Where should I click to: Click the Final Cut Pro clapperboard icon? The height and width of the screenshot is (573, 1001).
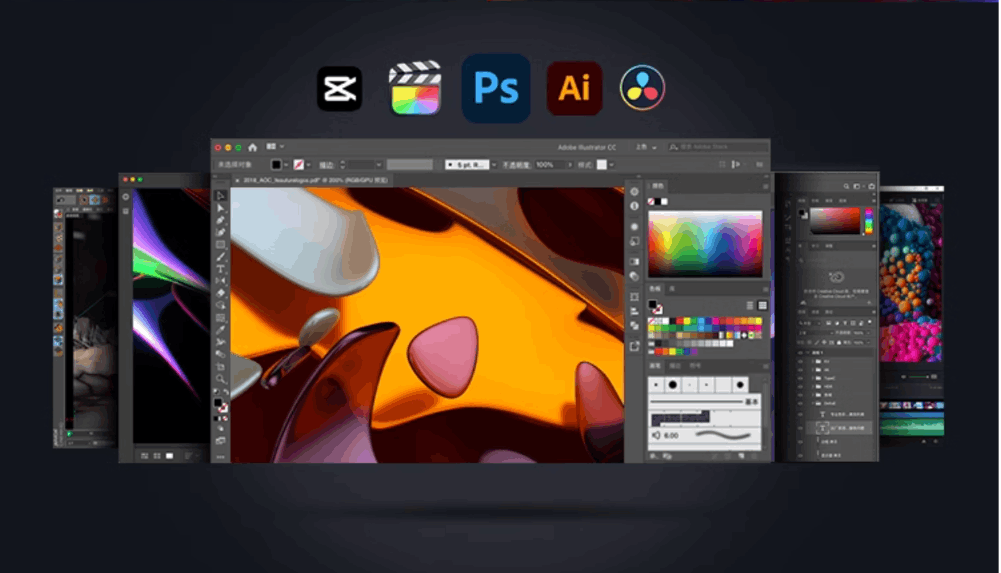point(416,88)
